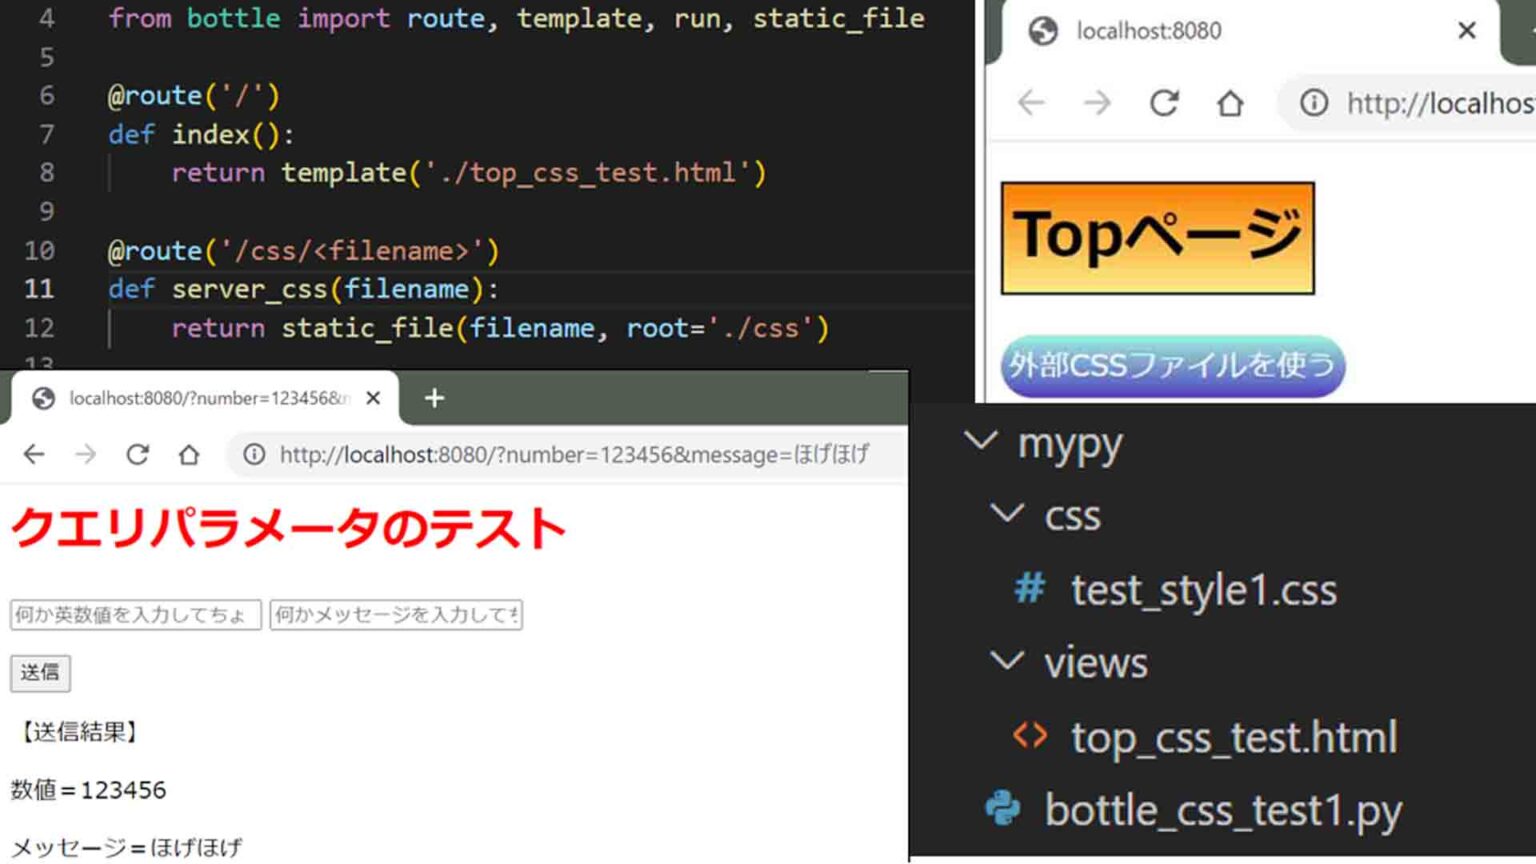The image size is (1536, 864).
Task: Collapse the mypy folder
Action: pyautogui.click(x=981, y=441)
